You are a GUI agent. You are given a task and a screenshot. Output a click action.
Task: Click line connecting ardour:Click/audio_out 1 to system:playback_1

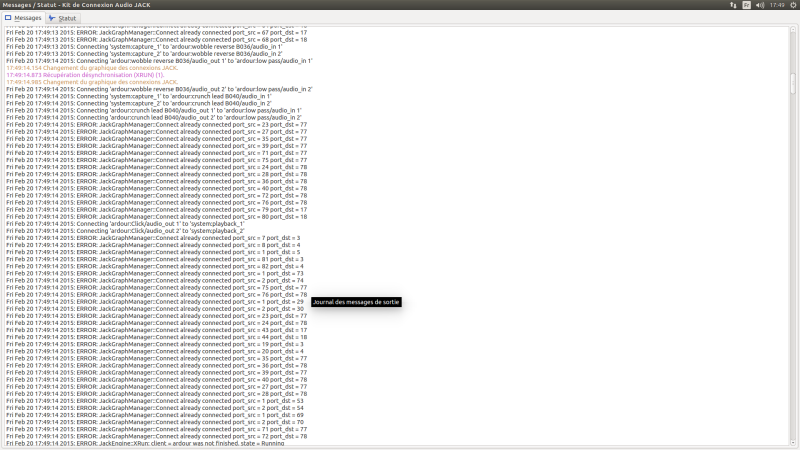click(x=126, y=224)
